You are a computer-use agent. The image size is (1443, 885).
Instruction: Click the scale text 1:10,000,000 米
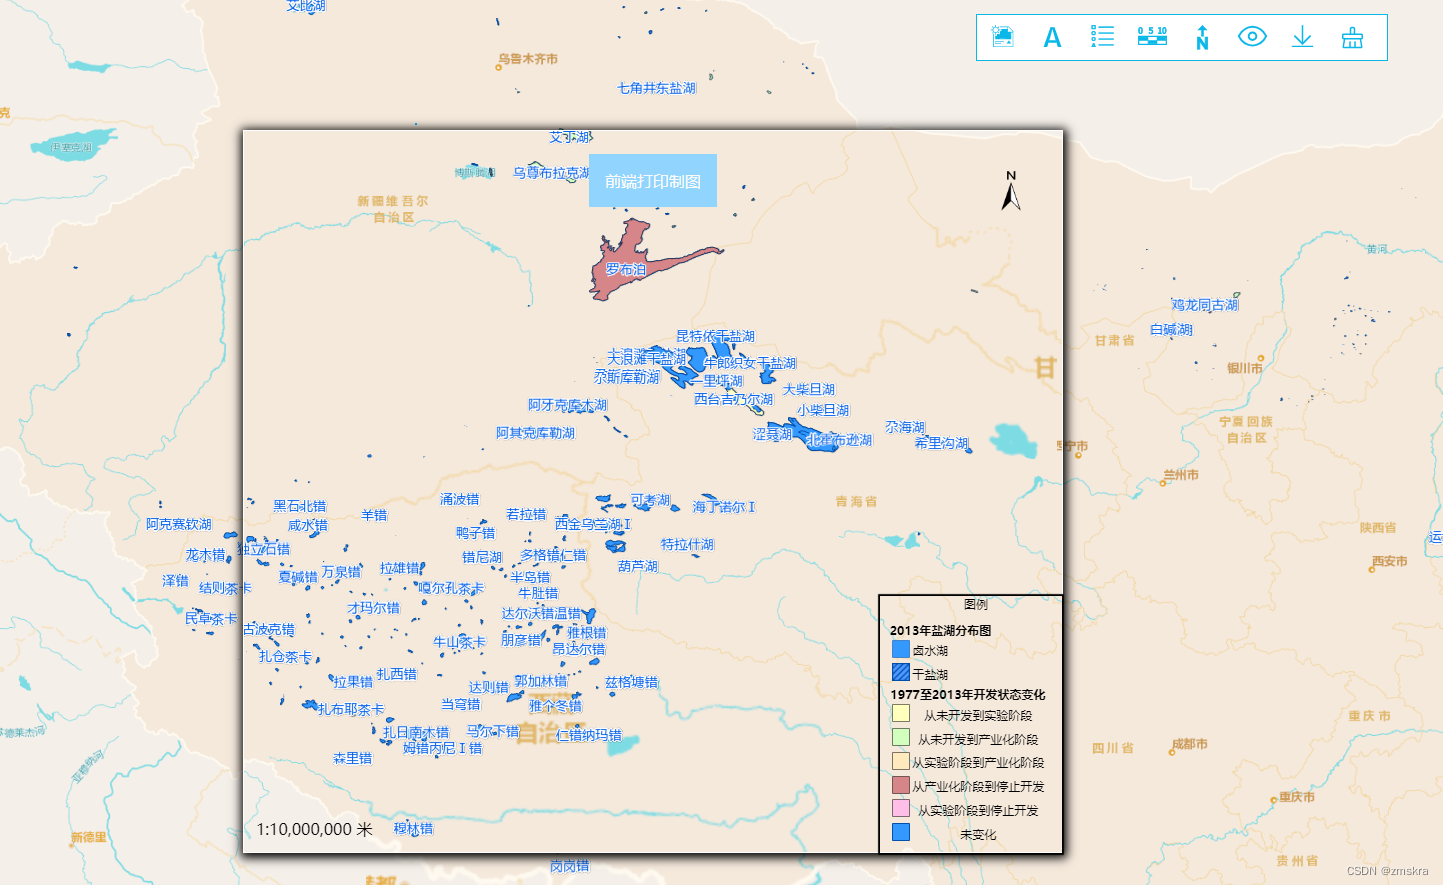tap(313, 830)
